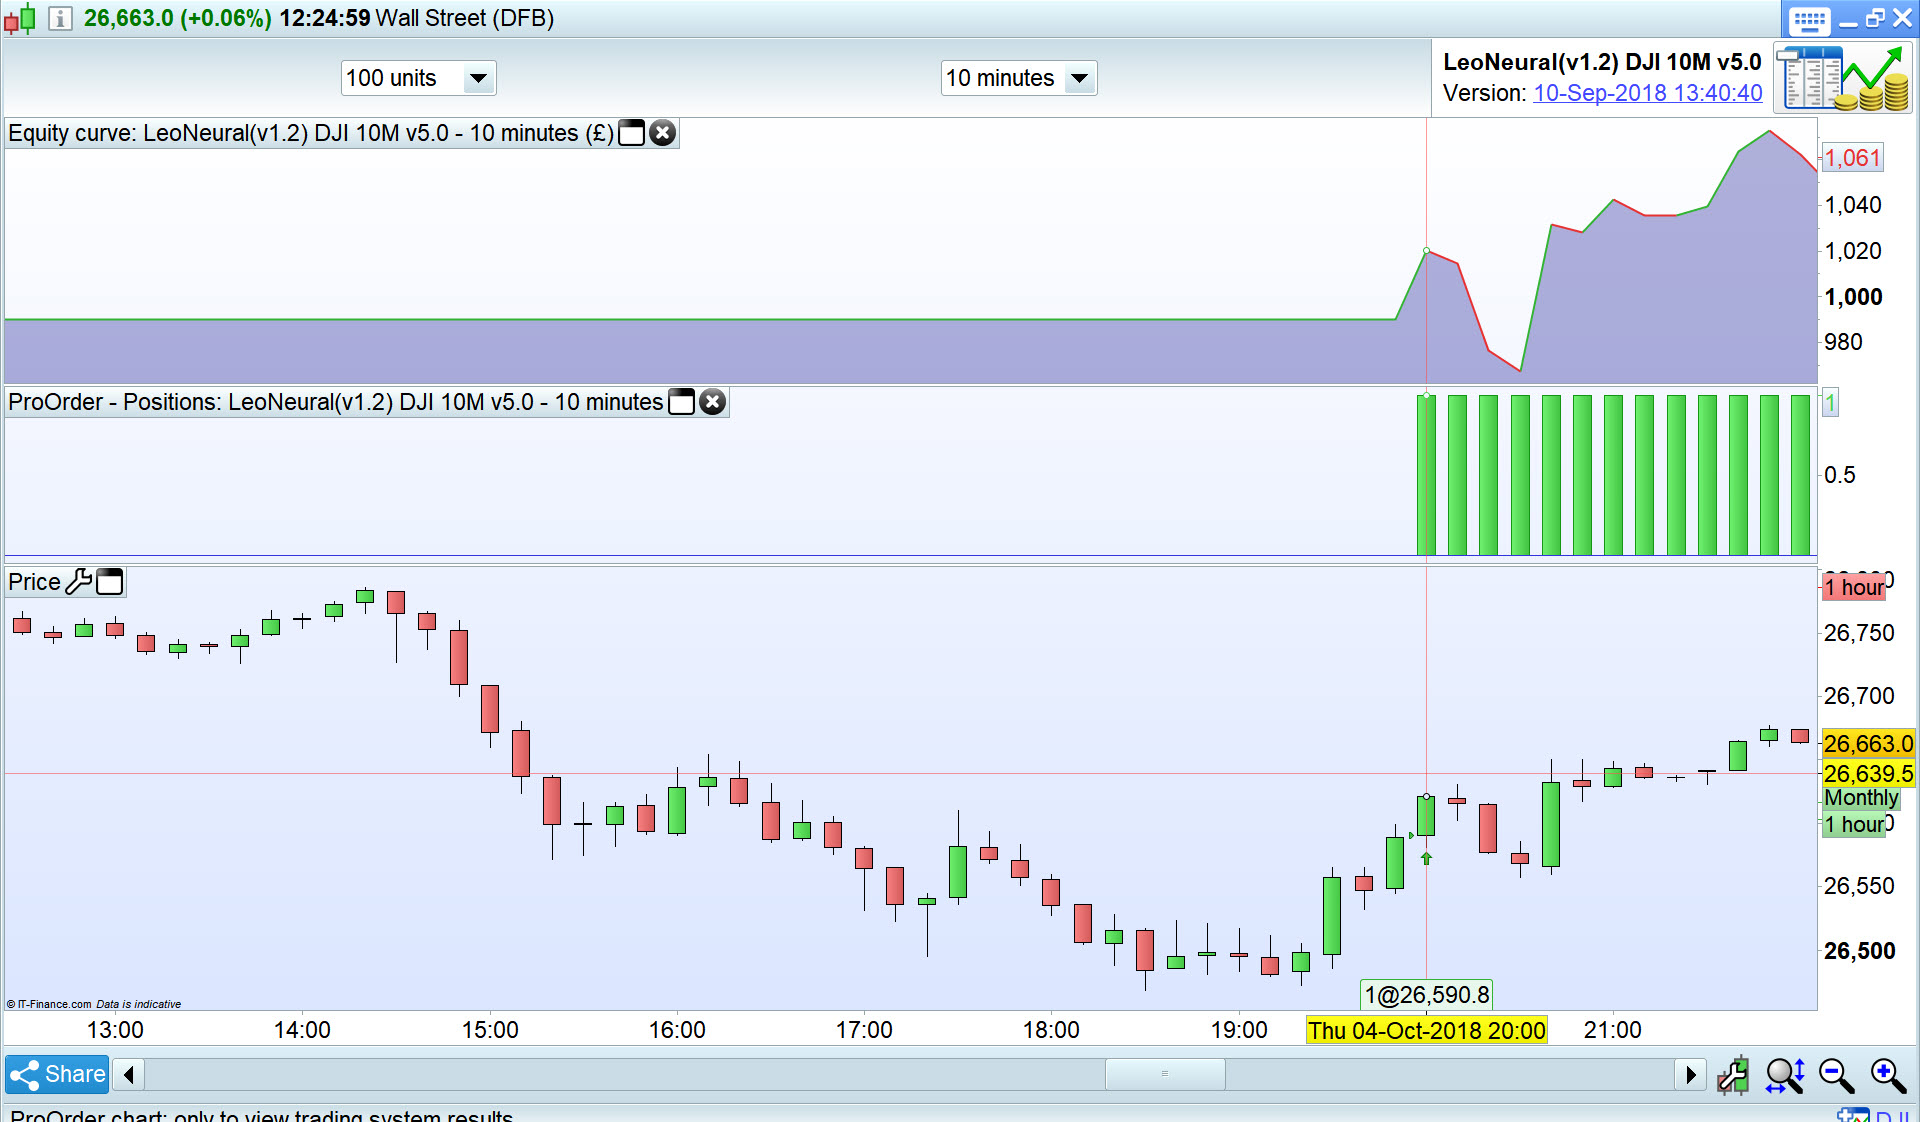
Task: Maximize the Price panel
Action: tap(110, 581)
